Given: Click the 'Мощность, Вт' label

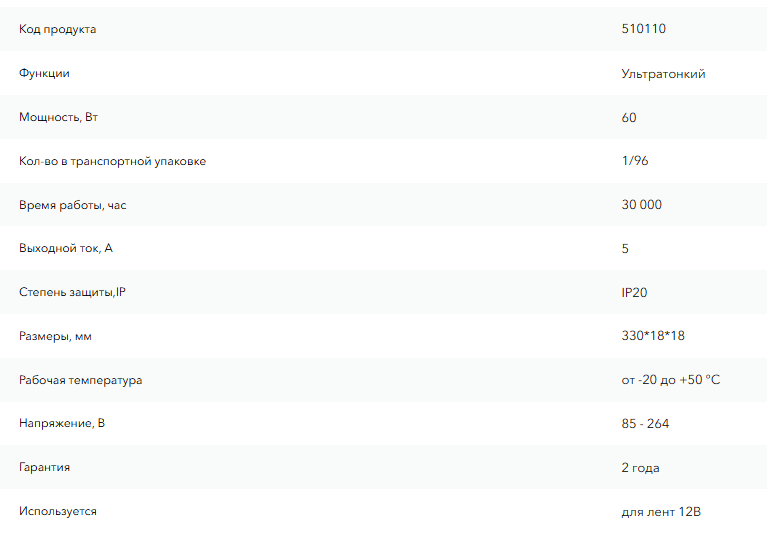Looking at the screenshot, I should 58,117.
